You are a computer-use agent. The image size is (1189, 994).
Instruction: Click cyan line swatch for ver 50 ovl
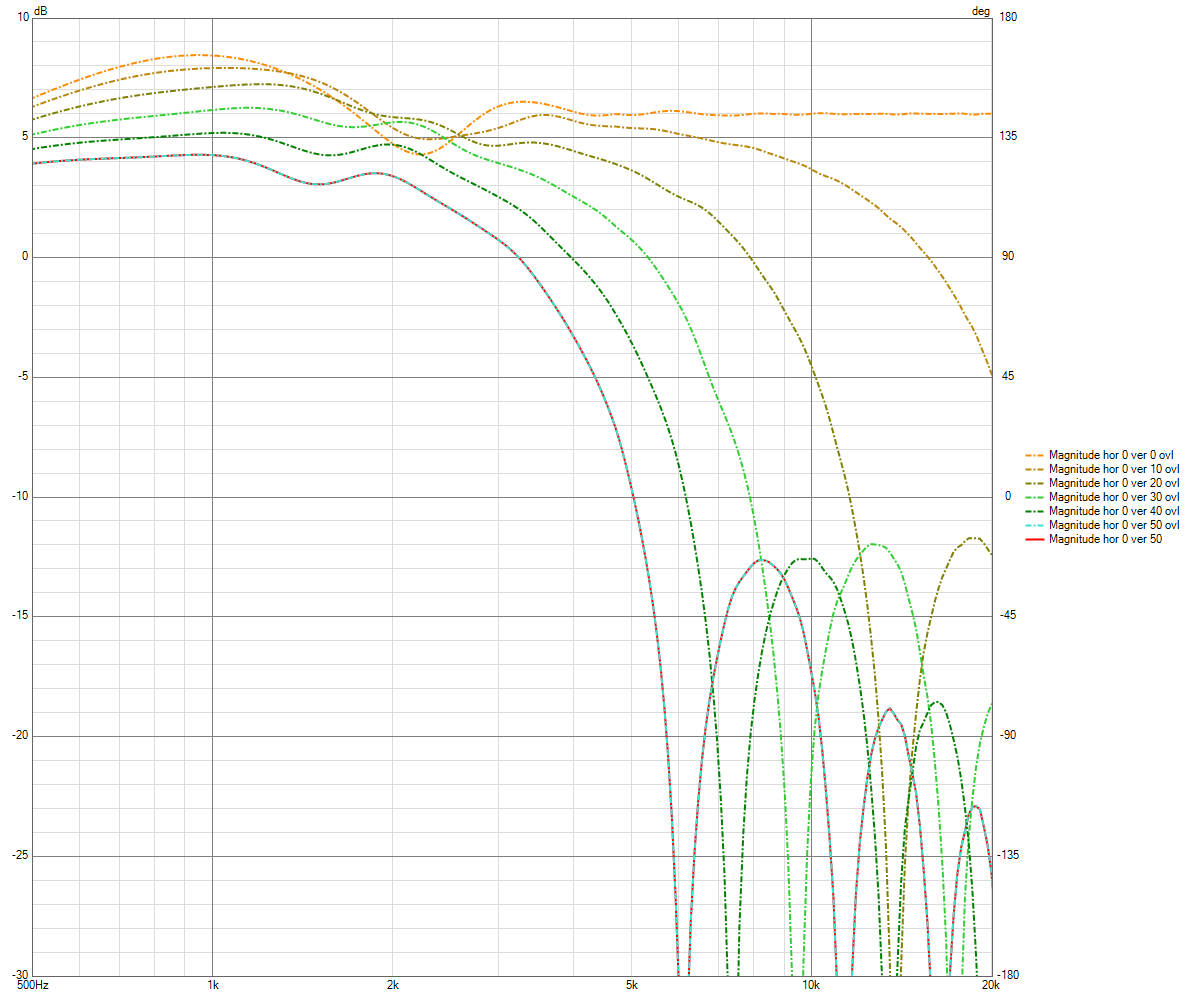pyautogui.click(x=1034, y=525)
